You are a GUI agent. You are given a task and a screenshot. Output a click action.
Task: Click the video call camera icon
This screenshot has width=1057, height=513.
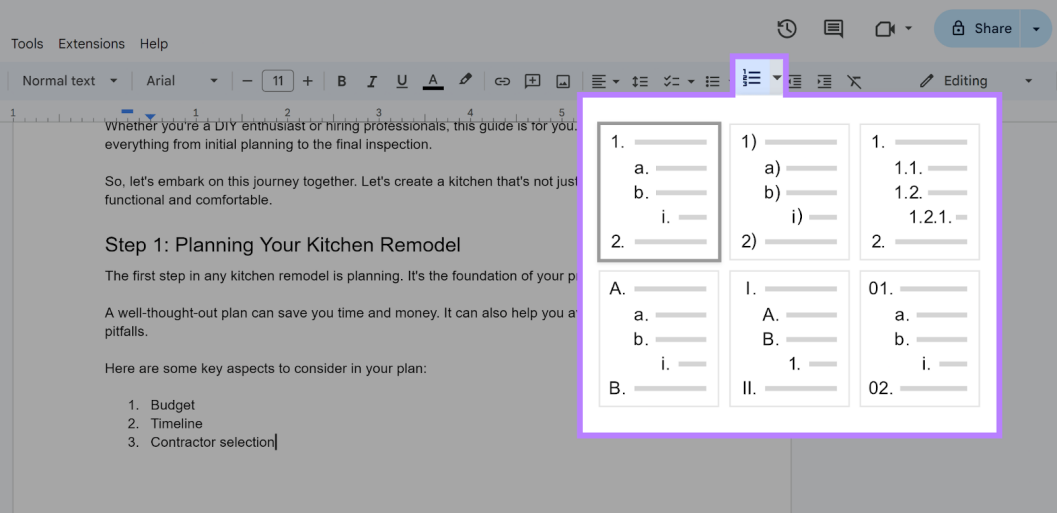884,29
